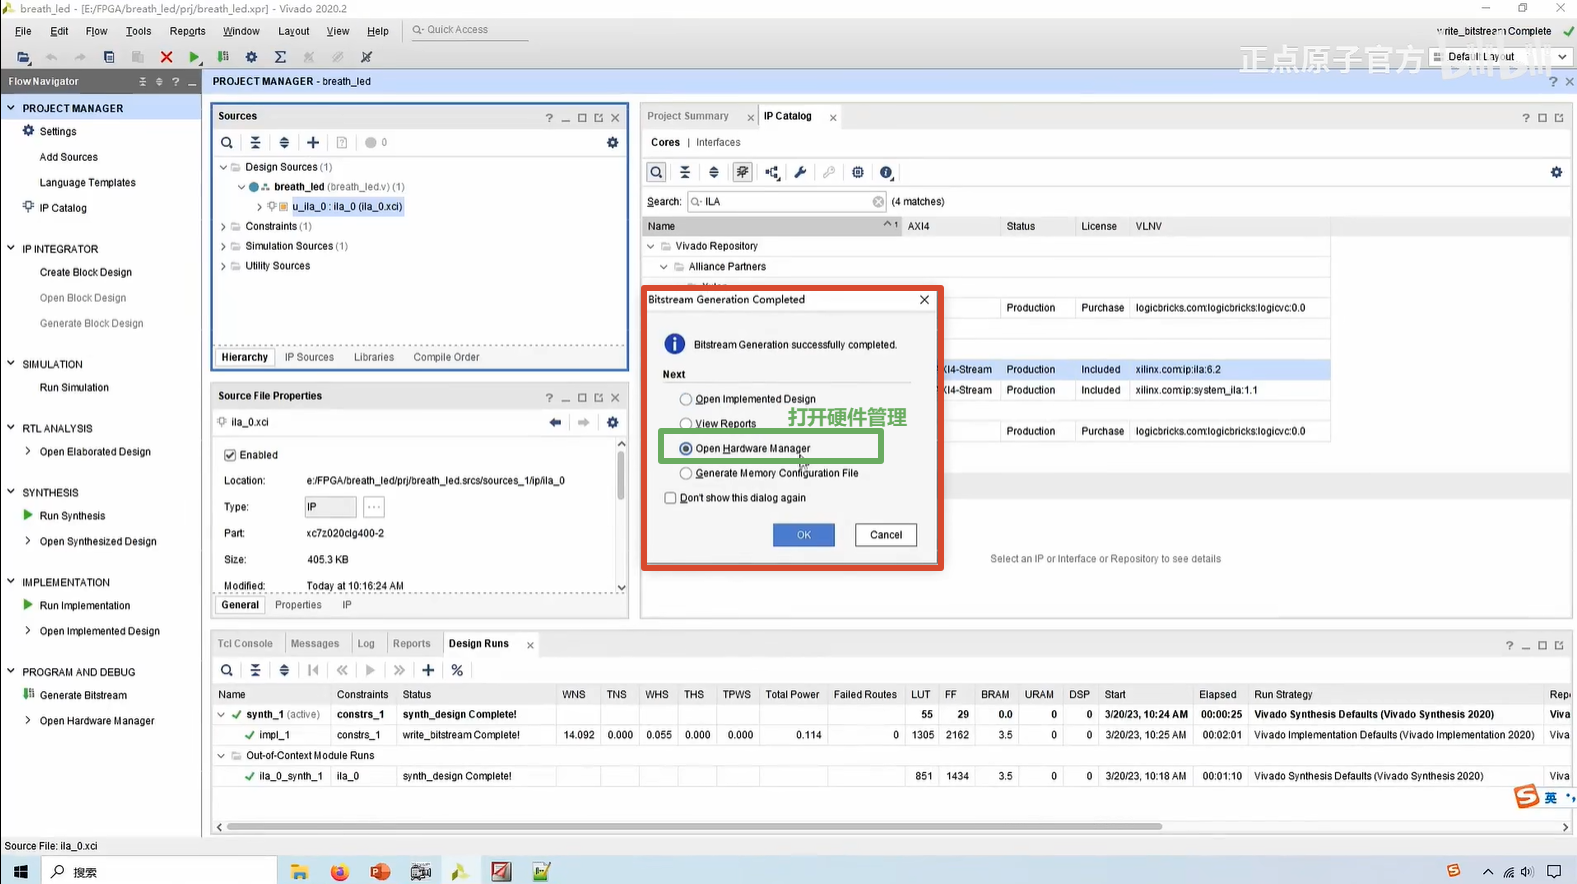Open PowerPoint from the taskbar
This screenshot has height=884, width=1577.
pos(380,872)
